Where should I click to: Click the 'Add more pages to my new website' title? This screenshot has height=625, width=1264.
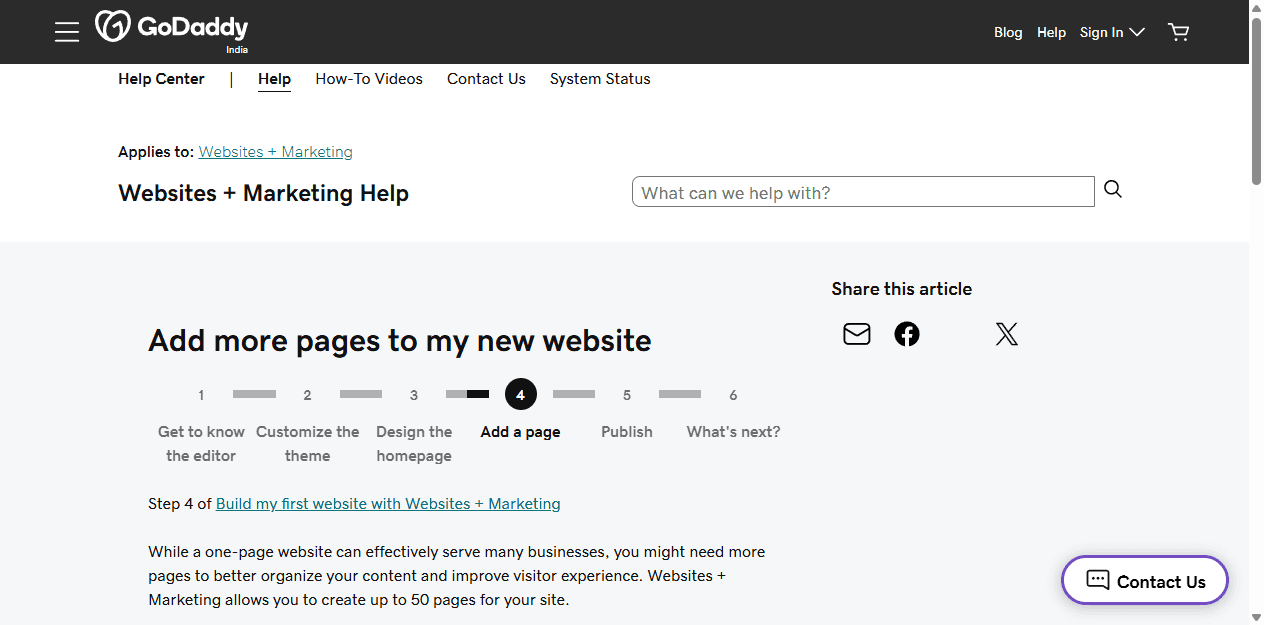click(400, 341)
